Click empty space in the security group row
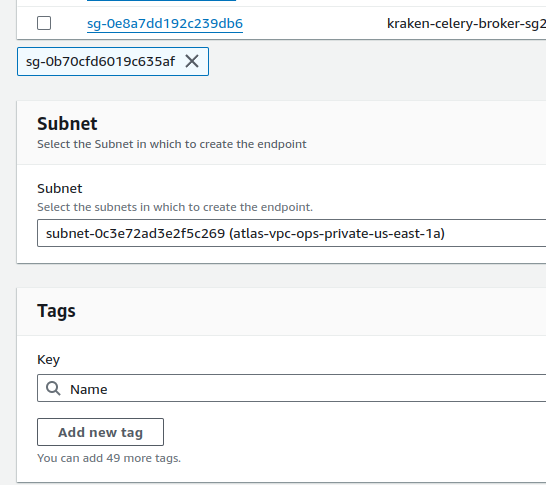This screenshot has height=485, width=546. [x=313, y=24]
